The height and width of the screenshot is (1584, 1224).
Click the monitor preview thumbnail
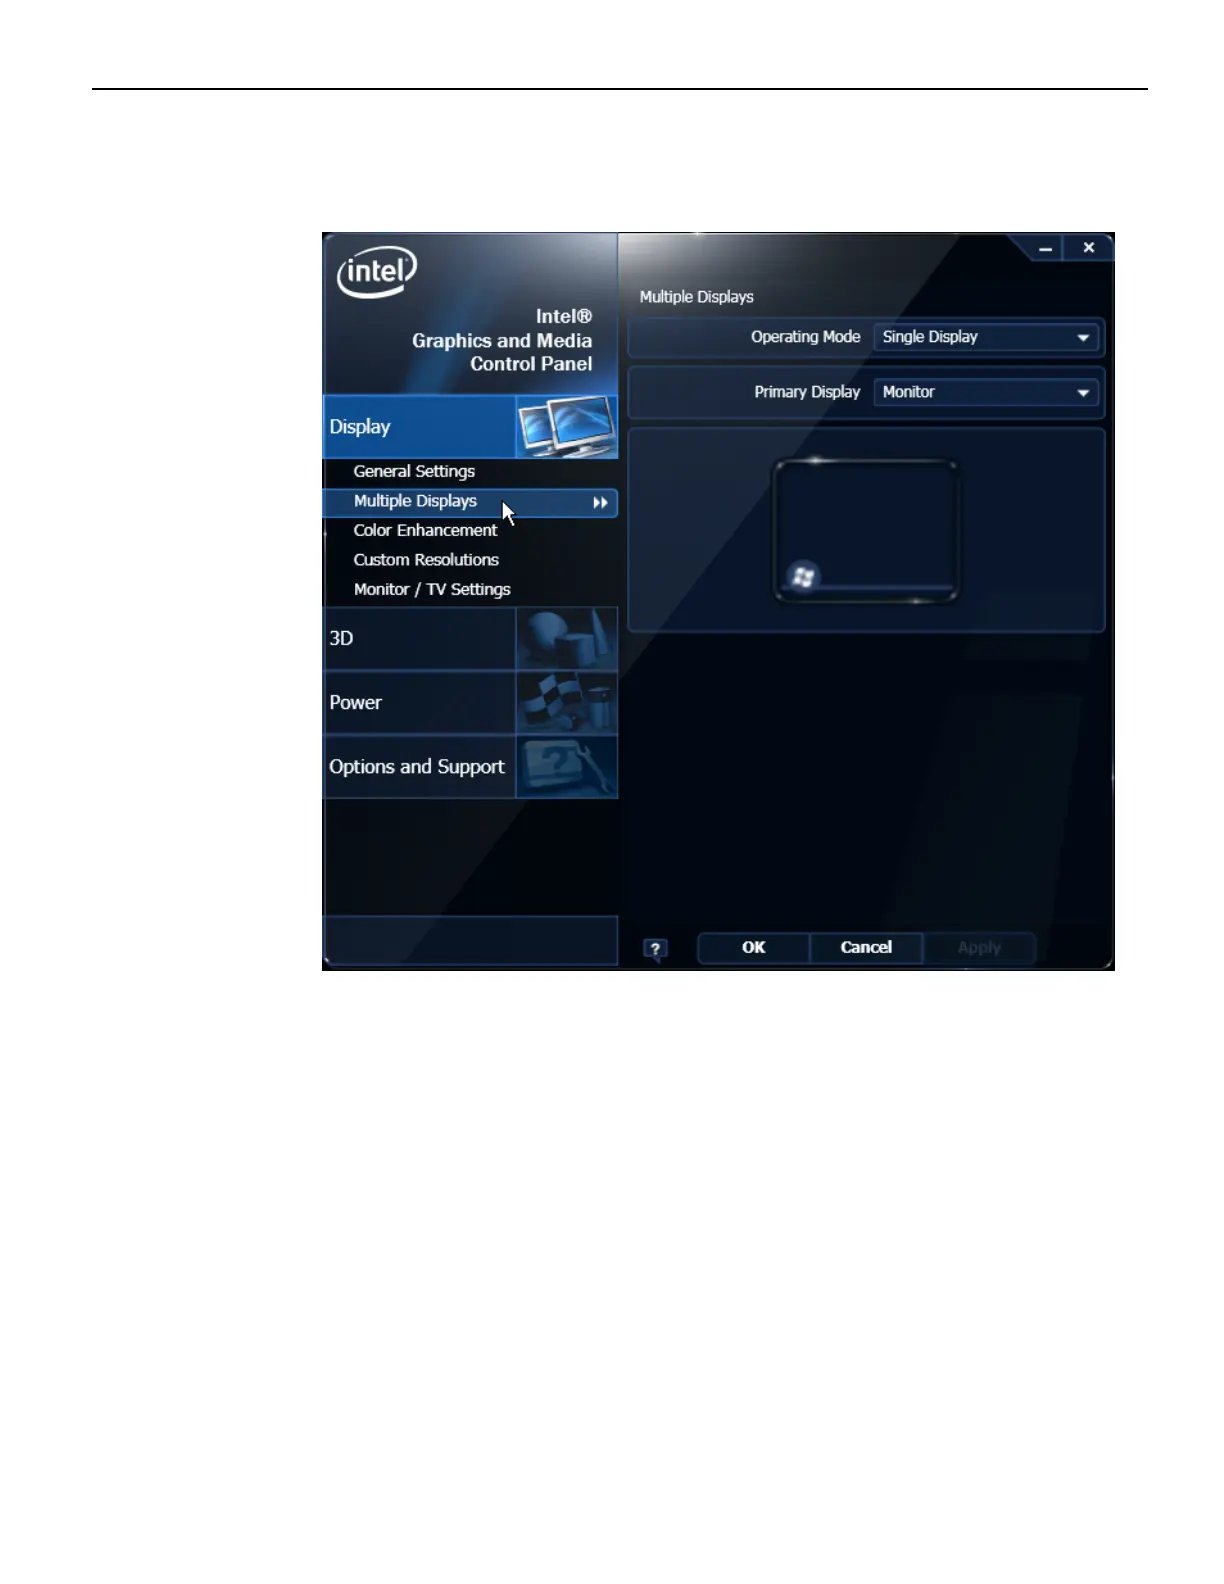click(x=866, y=531)
